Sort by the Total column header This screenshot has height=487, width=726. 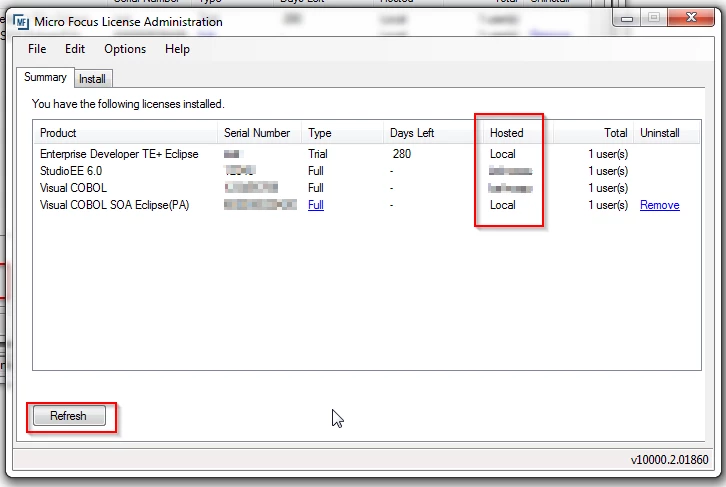594,133
